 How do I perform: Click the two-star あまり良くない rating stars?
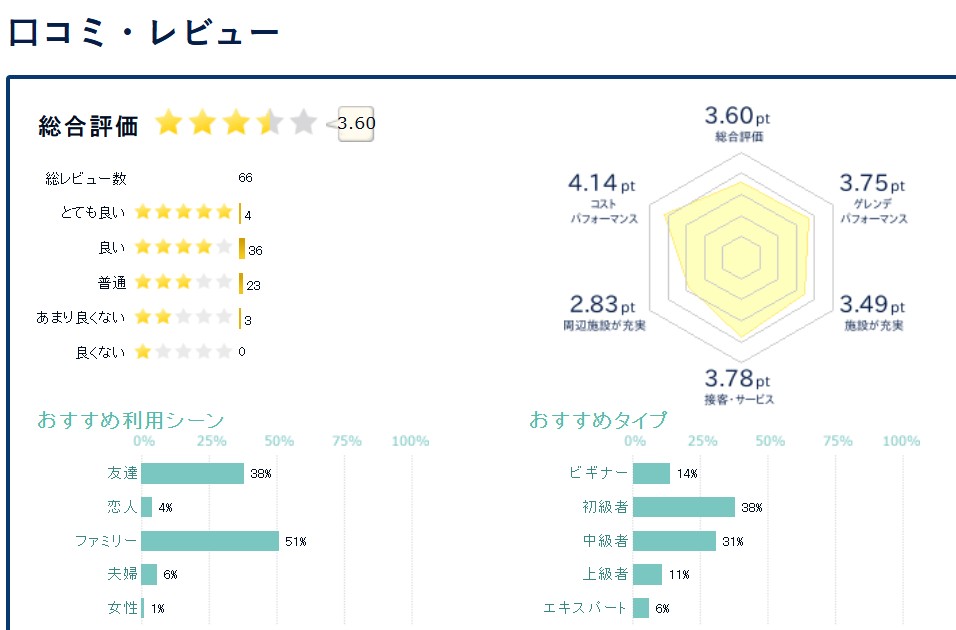[183, 318]
